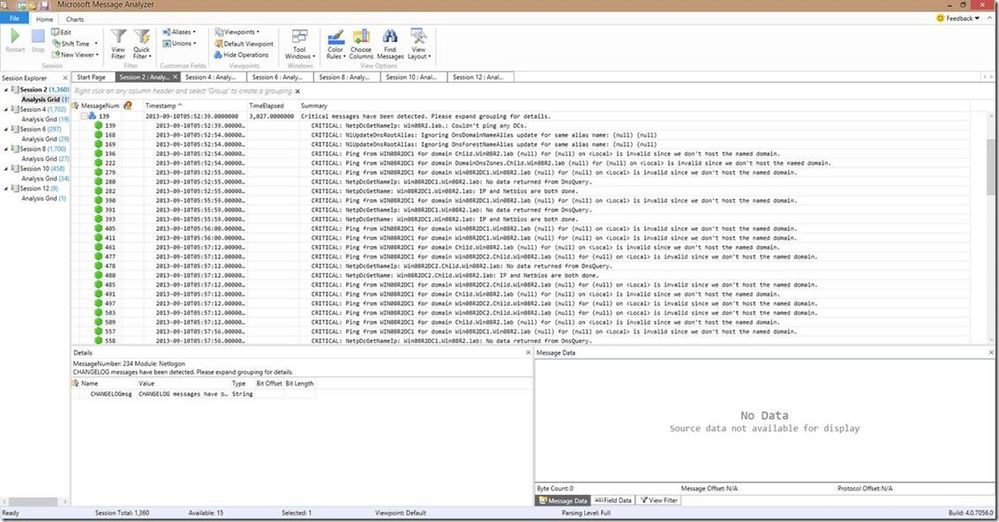This screenshot has height=522, width=999.
Task: Collapse Session 4 tree node
Action: tap(6, 110)
